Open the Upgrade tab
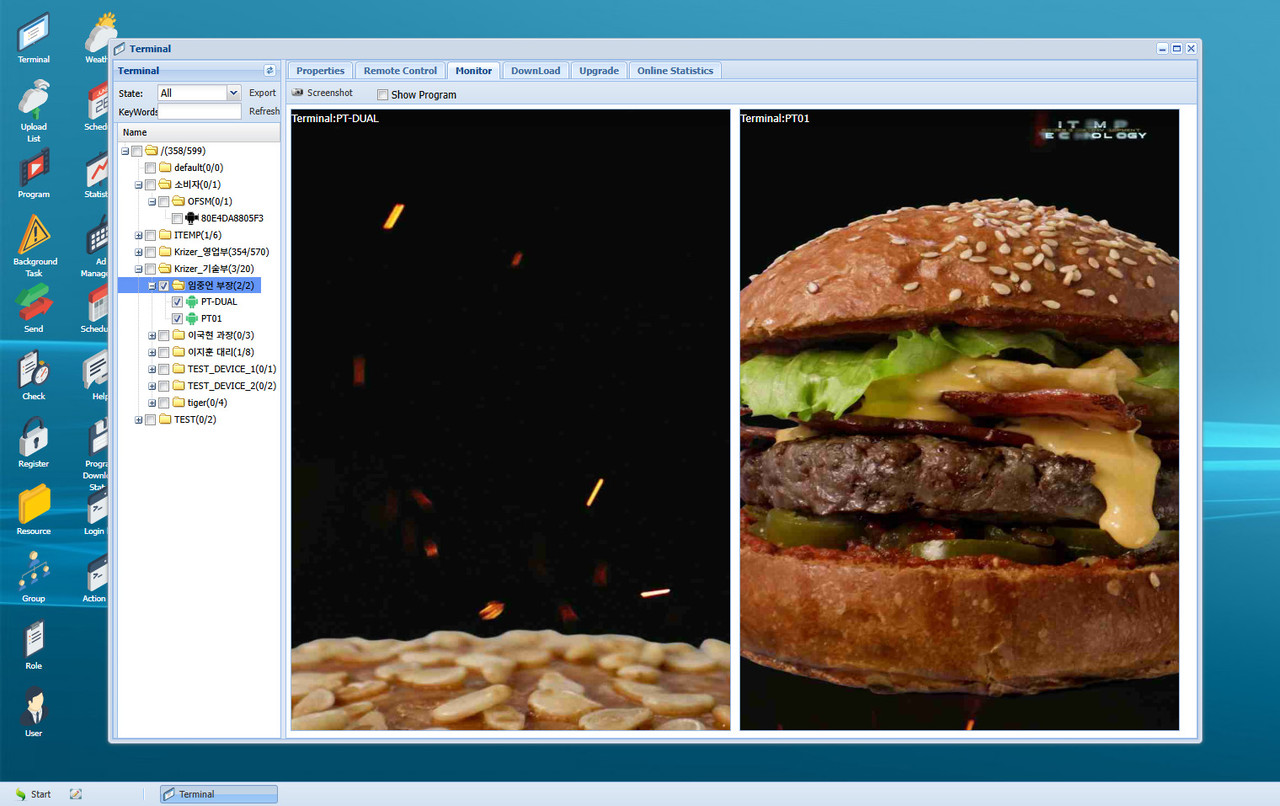 click(x=599, y=71)
